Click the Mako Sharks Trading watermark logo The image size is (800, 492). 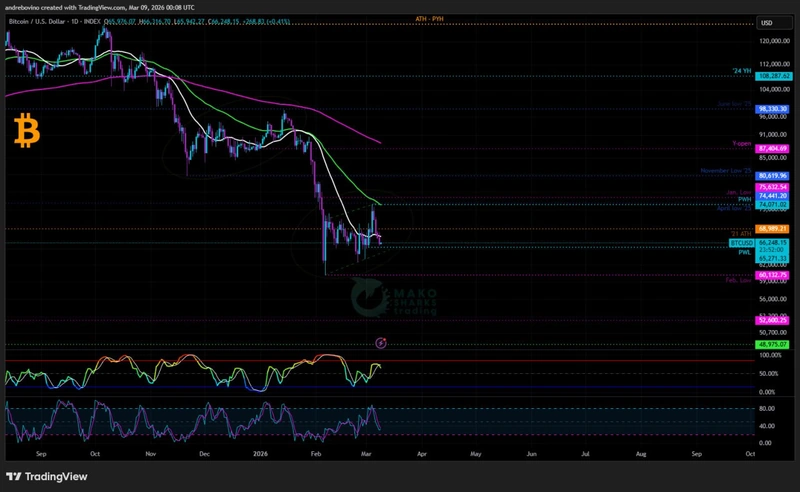coord(394,298)
